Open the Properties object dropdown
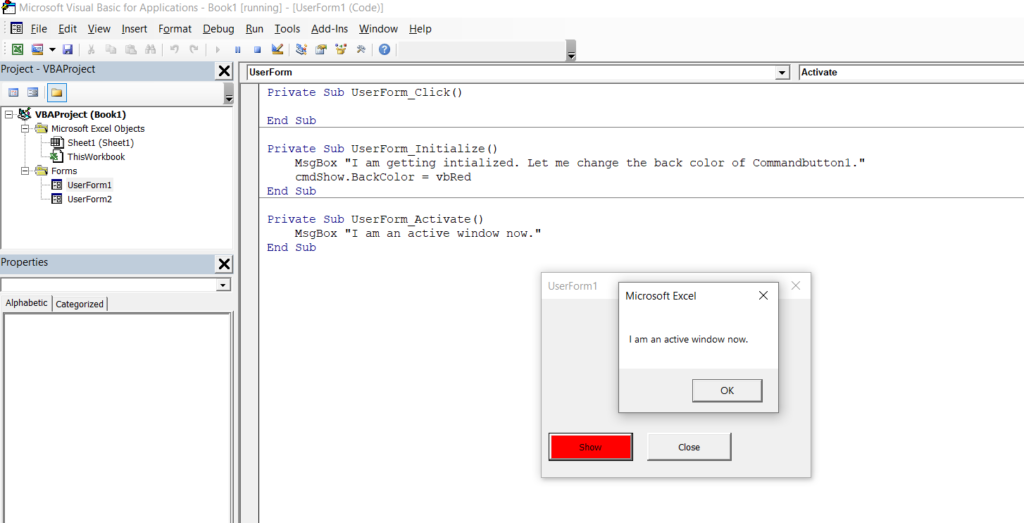Viewport: 1024px width, 523px height. pos(224,285)
